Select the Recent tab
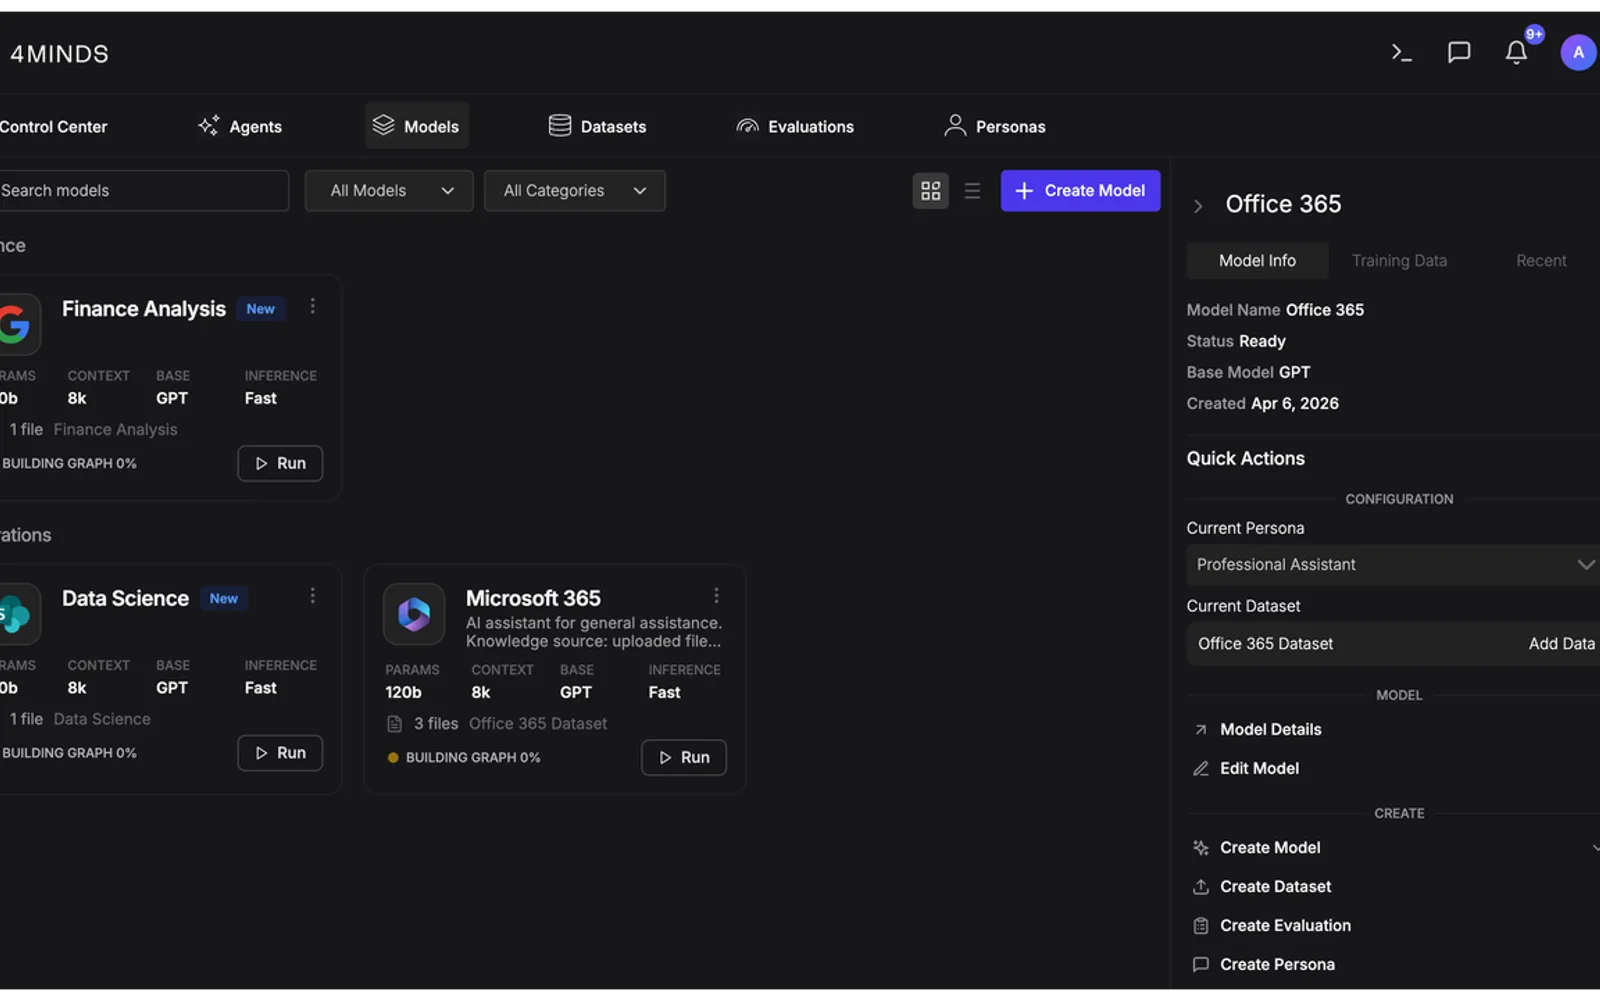The image size is (1600, 1000). click(1541, 261)
